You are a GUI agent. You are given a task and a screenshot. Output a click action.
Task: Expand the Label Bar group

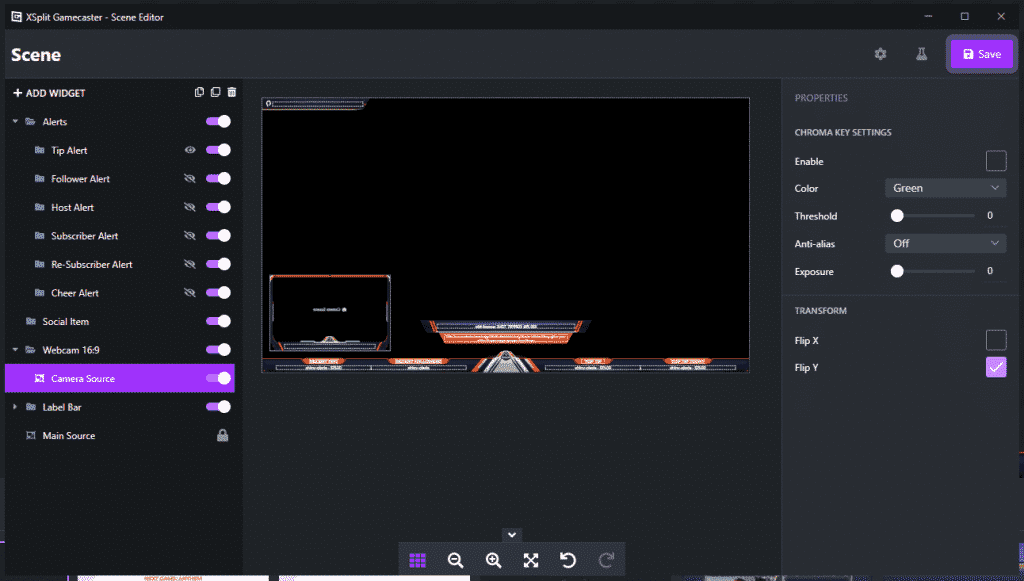pos(15,407)
